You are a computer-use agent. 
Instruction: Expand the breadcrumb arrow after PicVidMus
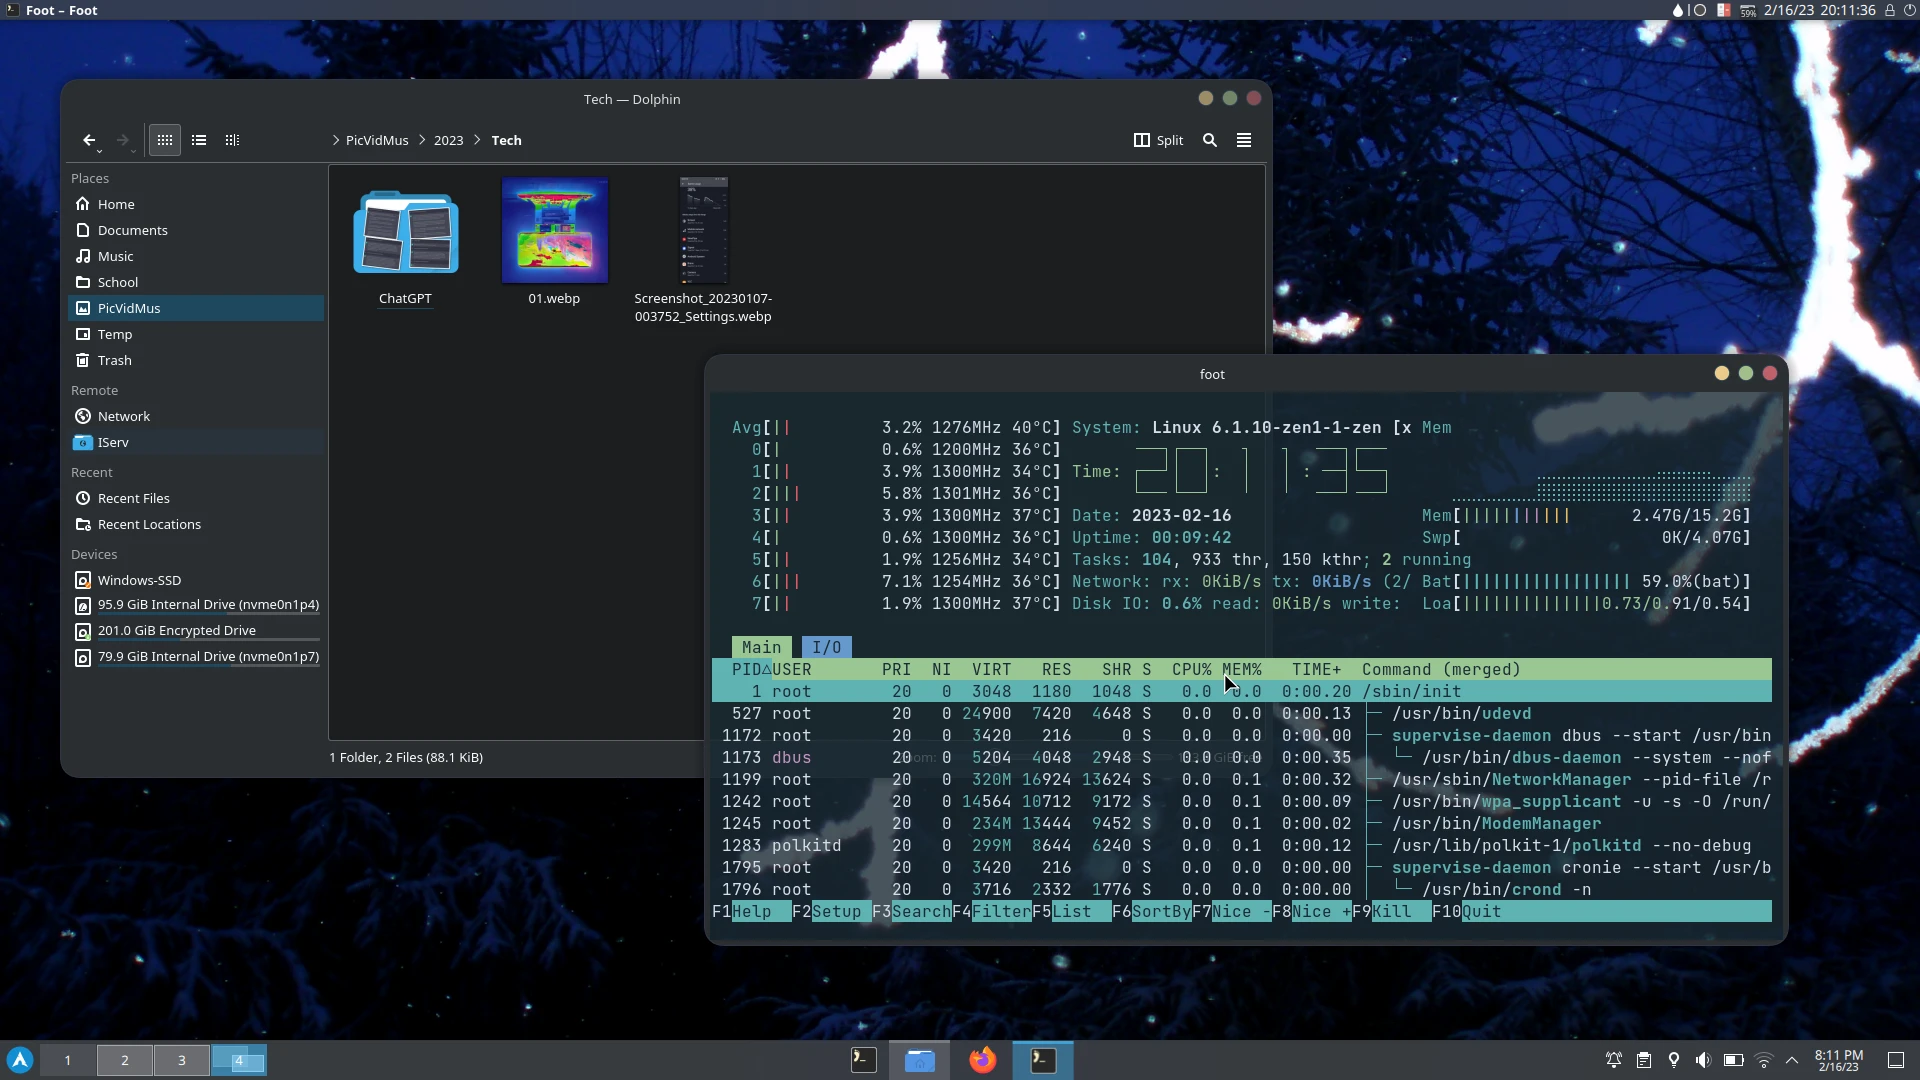(x=421, y=140)
